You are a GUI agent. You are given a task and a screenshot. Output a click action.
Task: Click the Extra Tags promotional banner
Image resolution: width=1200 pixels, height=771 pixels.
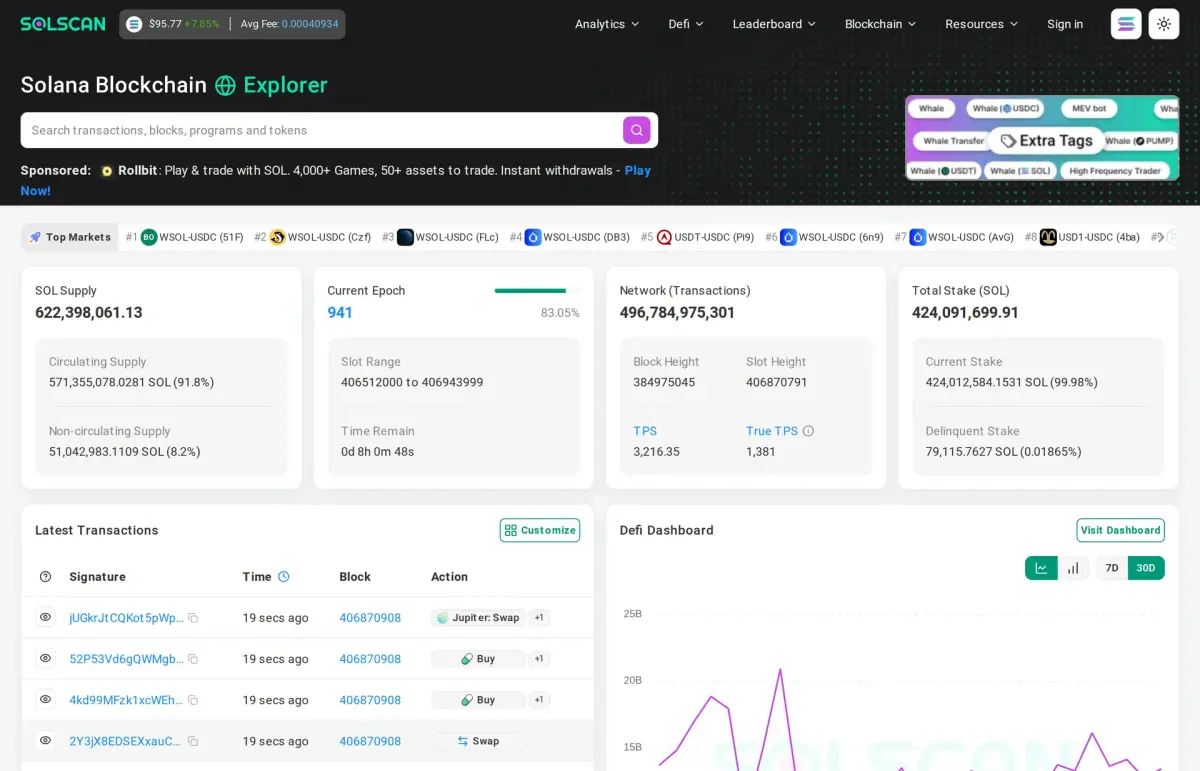1042,138
